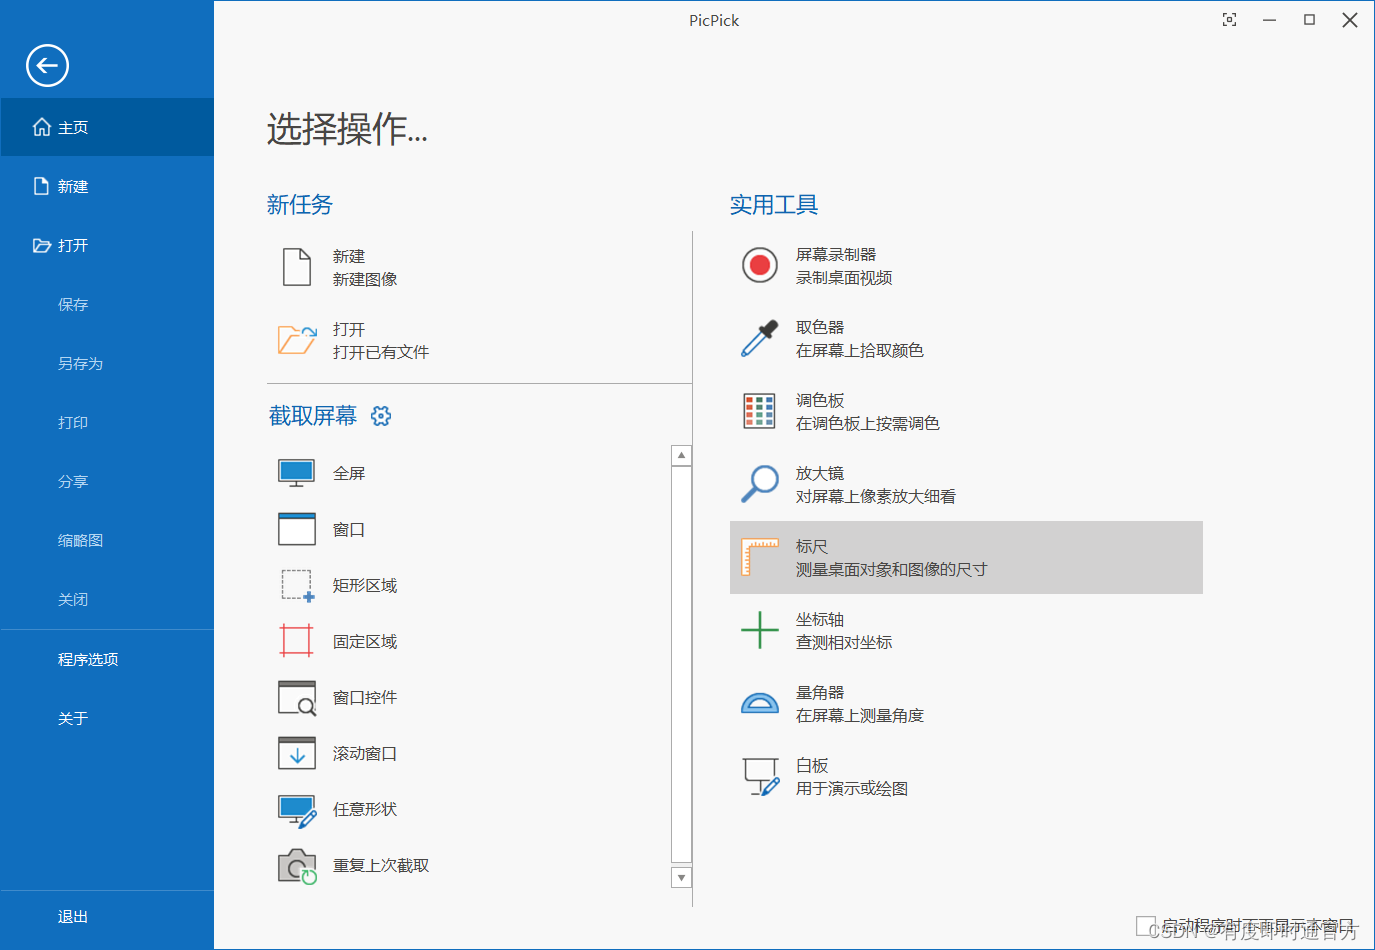Click the 录制桌面视频 description text
Viewport: 1375px width, 950px height.
844,278
